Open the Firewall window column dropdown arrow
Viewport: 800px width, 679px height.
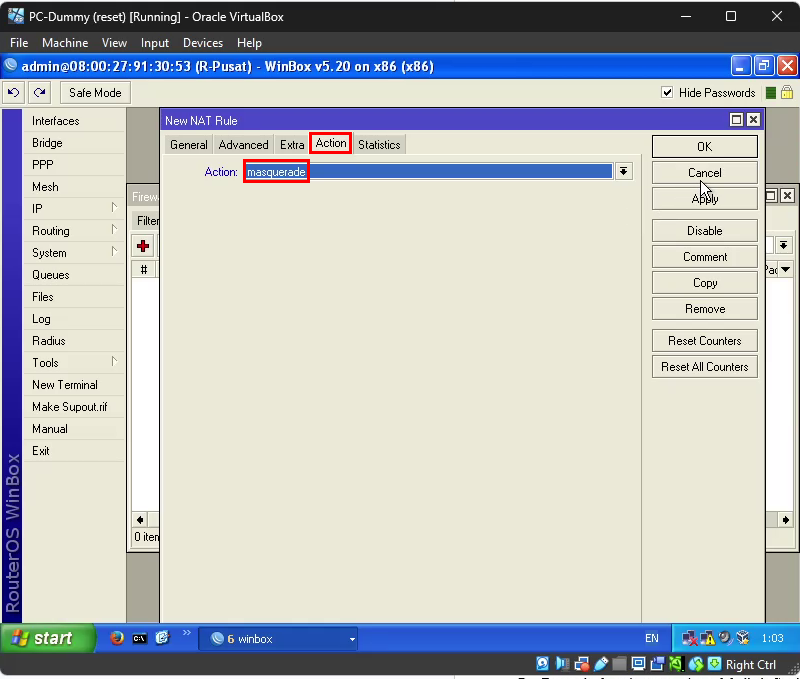pos(786,269)
